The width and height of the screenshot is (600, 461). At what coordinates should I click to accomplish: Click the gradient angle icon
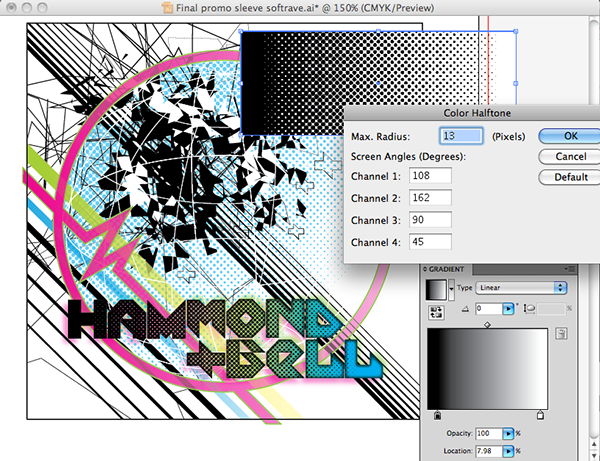[465, 309]
